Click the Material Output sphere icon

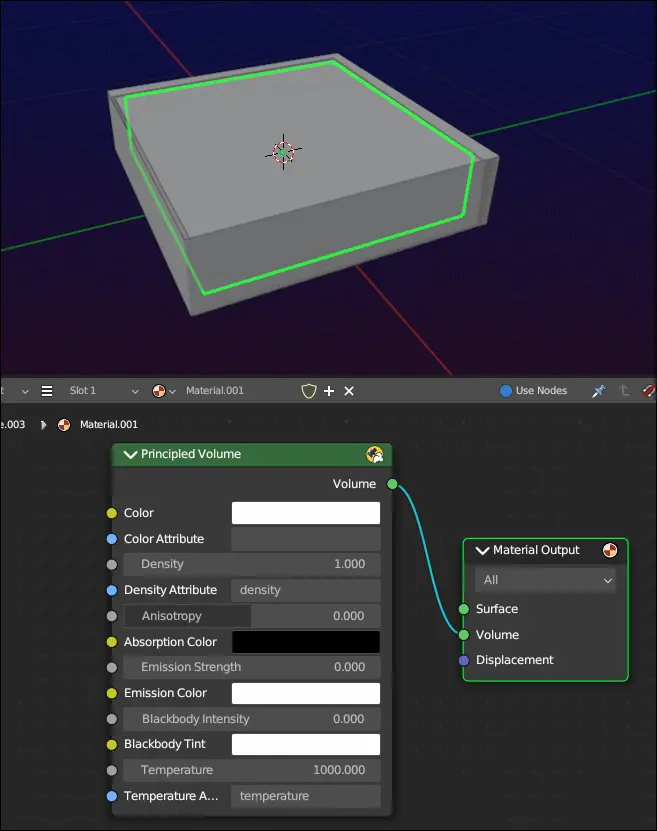click(610, 550)
